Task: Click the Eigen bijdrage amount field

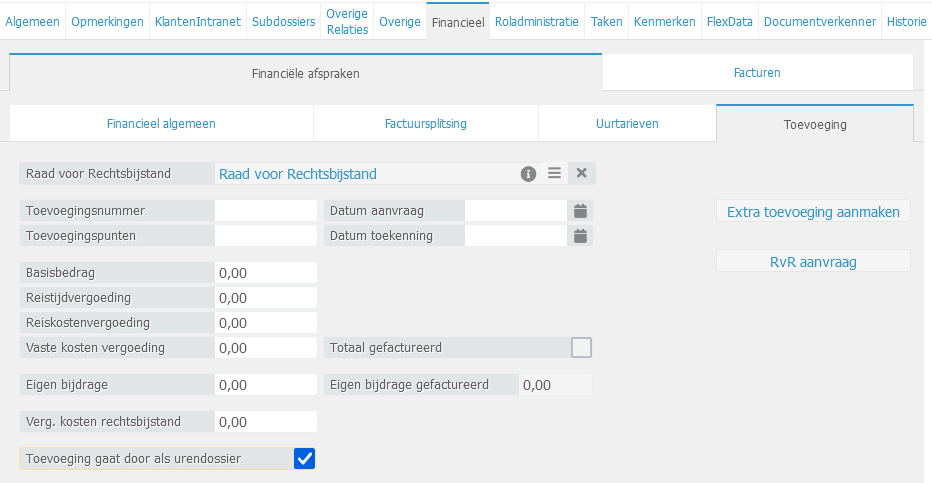Action: click(x=265, y=385)
